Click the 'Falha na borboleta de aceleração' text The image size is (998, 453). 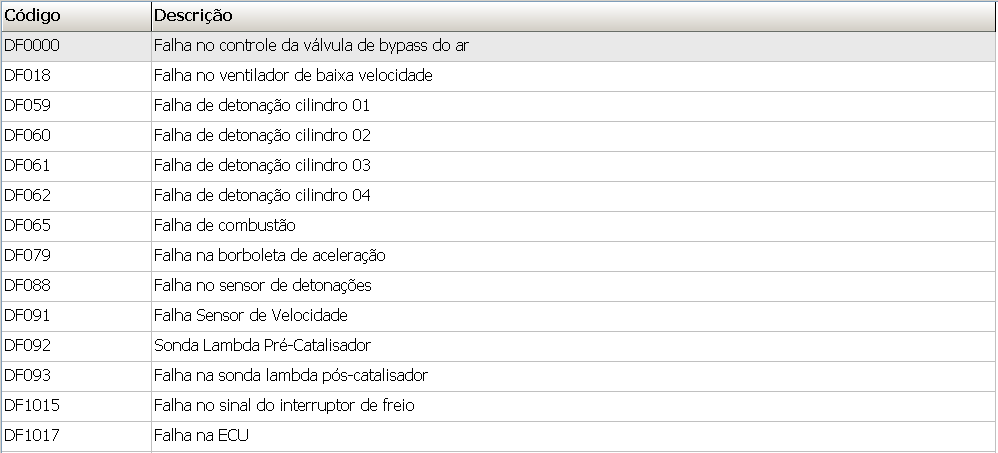coord(270,256)
